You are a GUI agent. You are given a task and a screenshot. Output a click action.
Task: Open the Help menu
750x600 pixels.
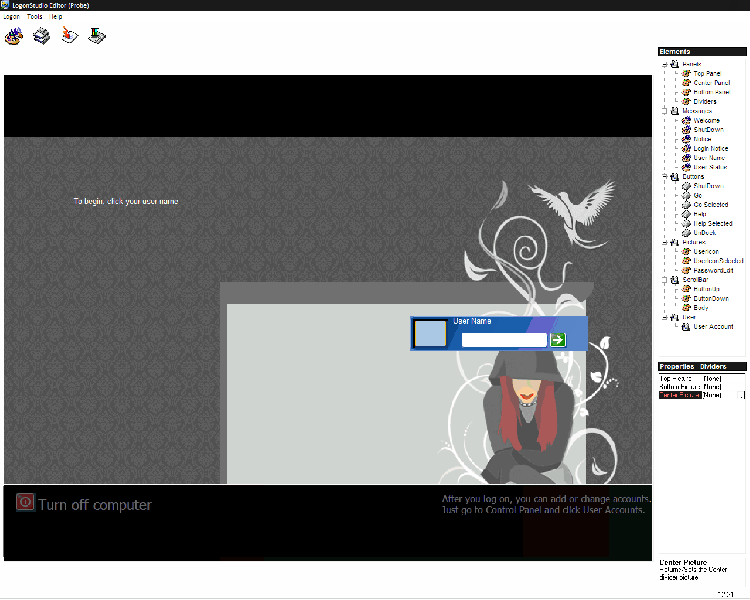click(x=57, y=17)
